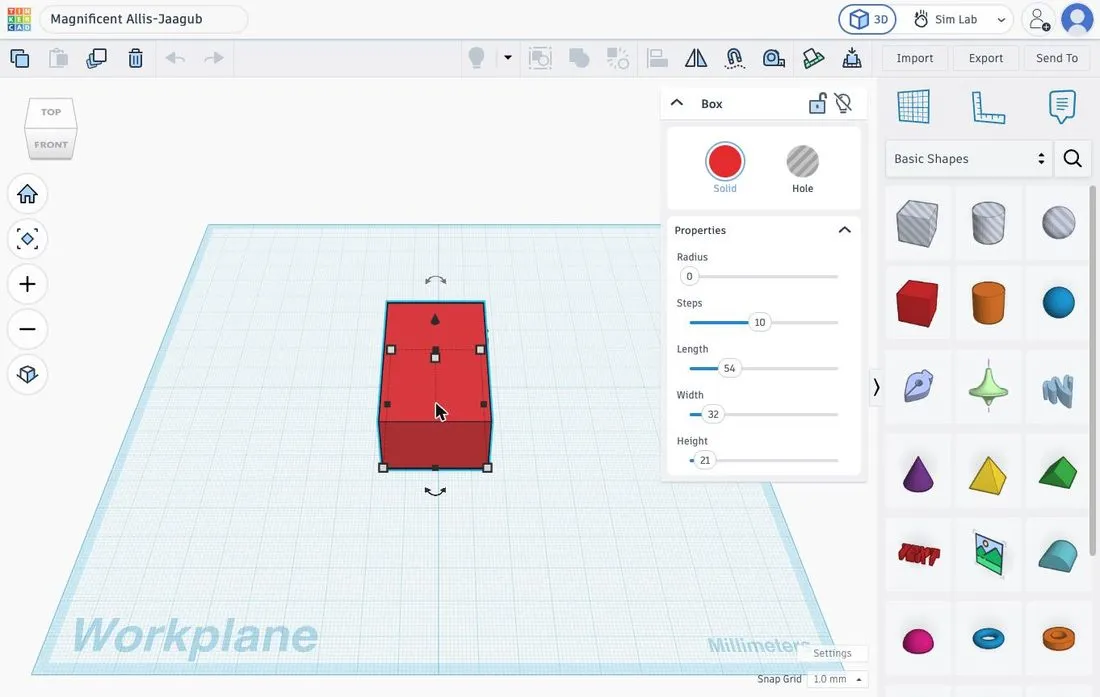Click the Duplicate and repeat icon

(96, 58)
